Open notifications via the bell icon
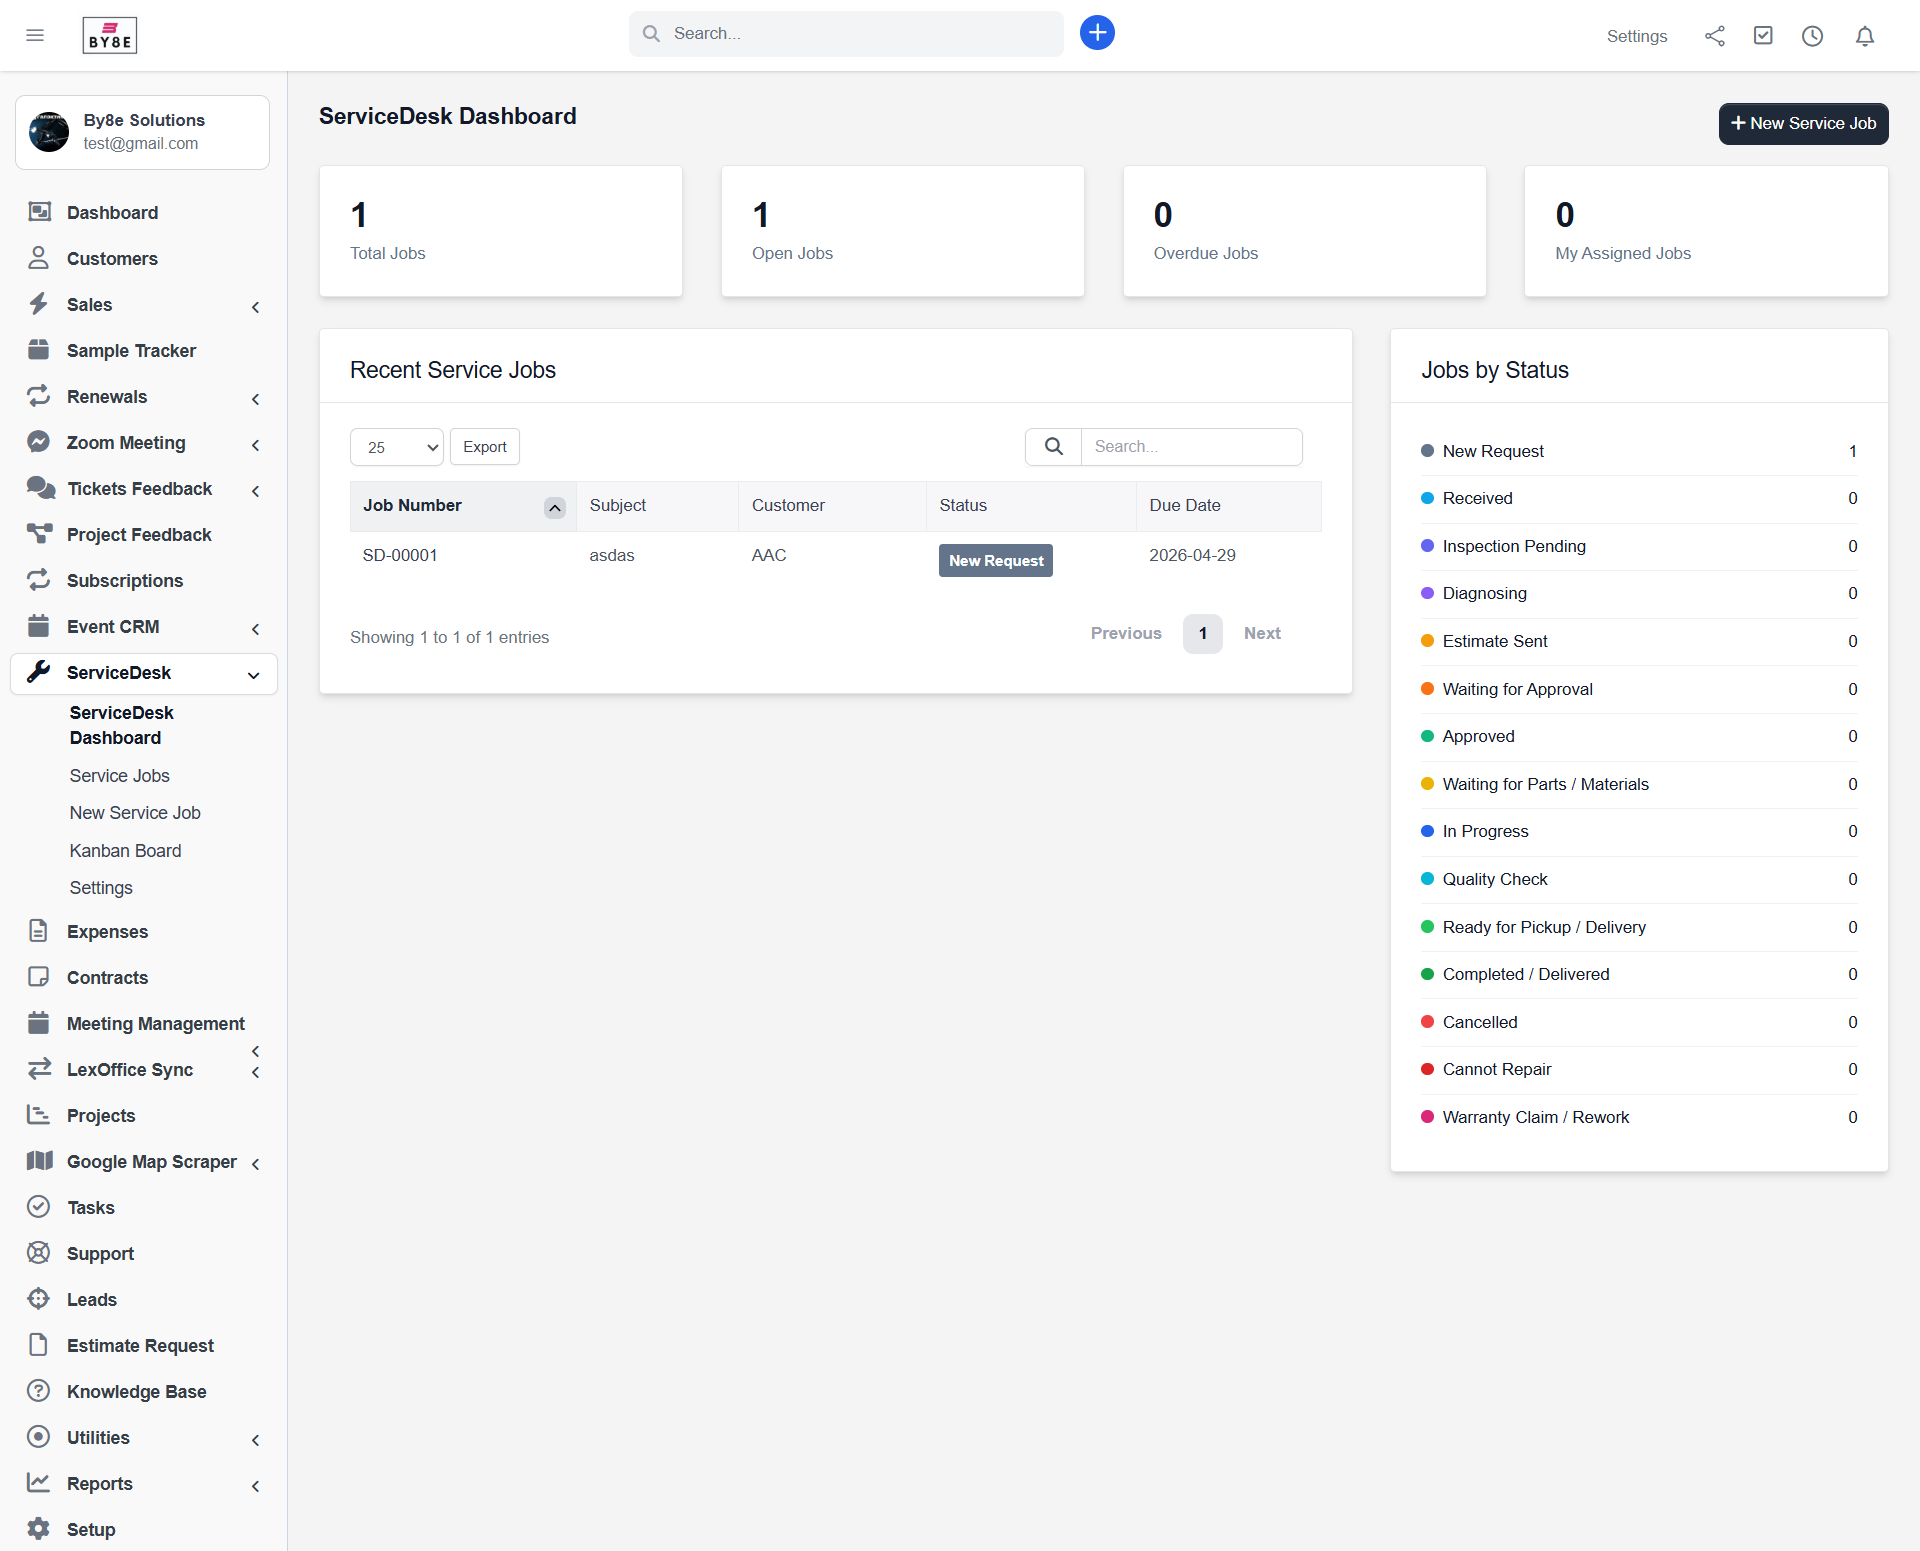This screenshot has height=1551, width=1920. [x=1865, y=36]
